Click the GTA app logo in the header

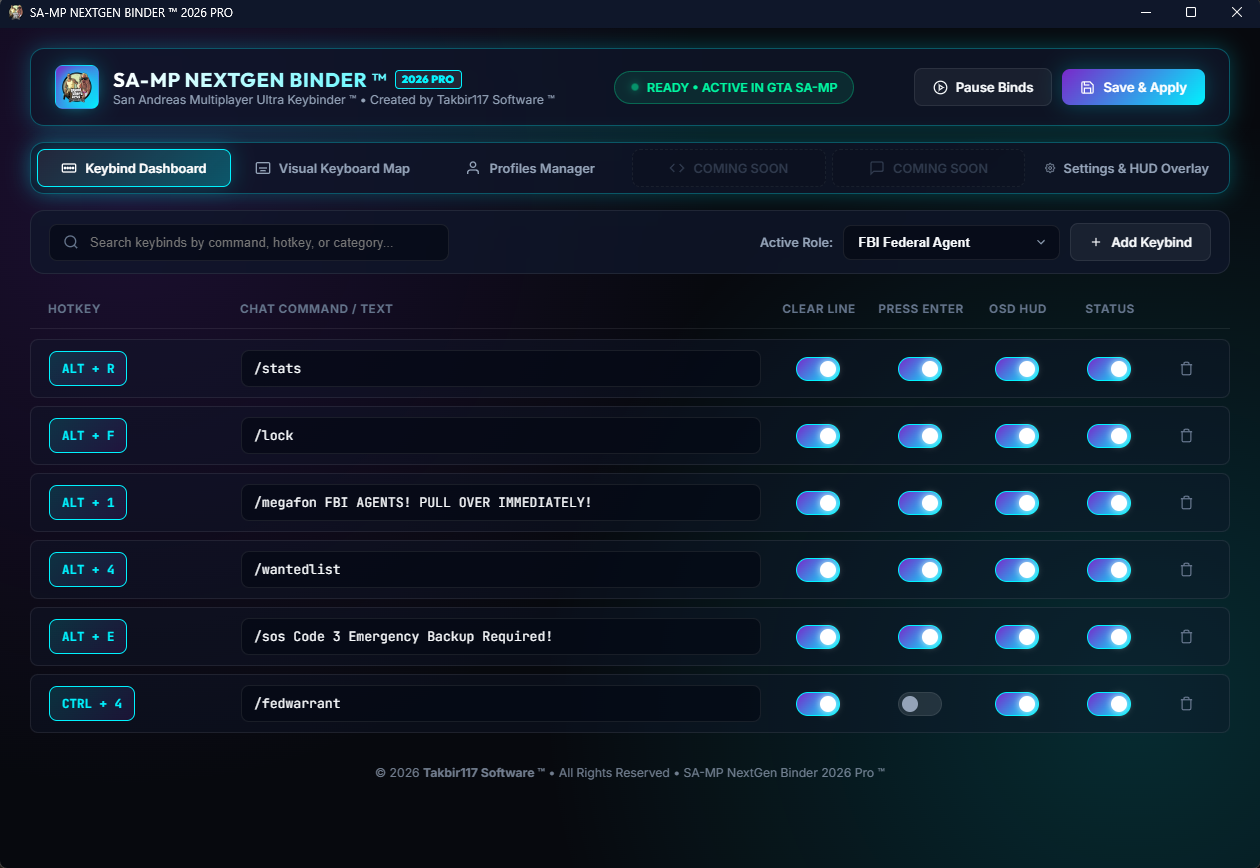click(77, 87)
